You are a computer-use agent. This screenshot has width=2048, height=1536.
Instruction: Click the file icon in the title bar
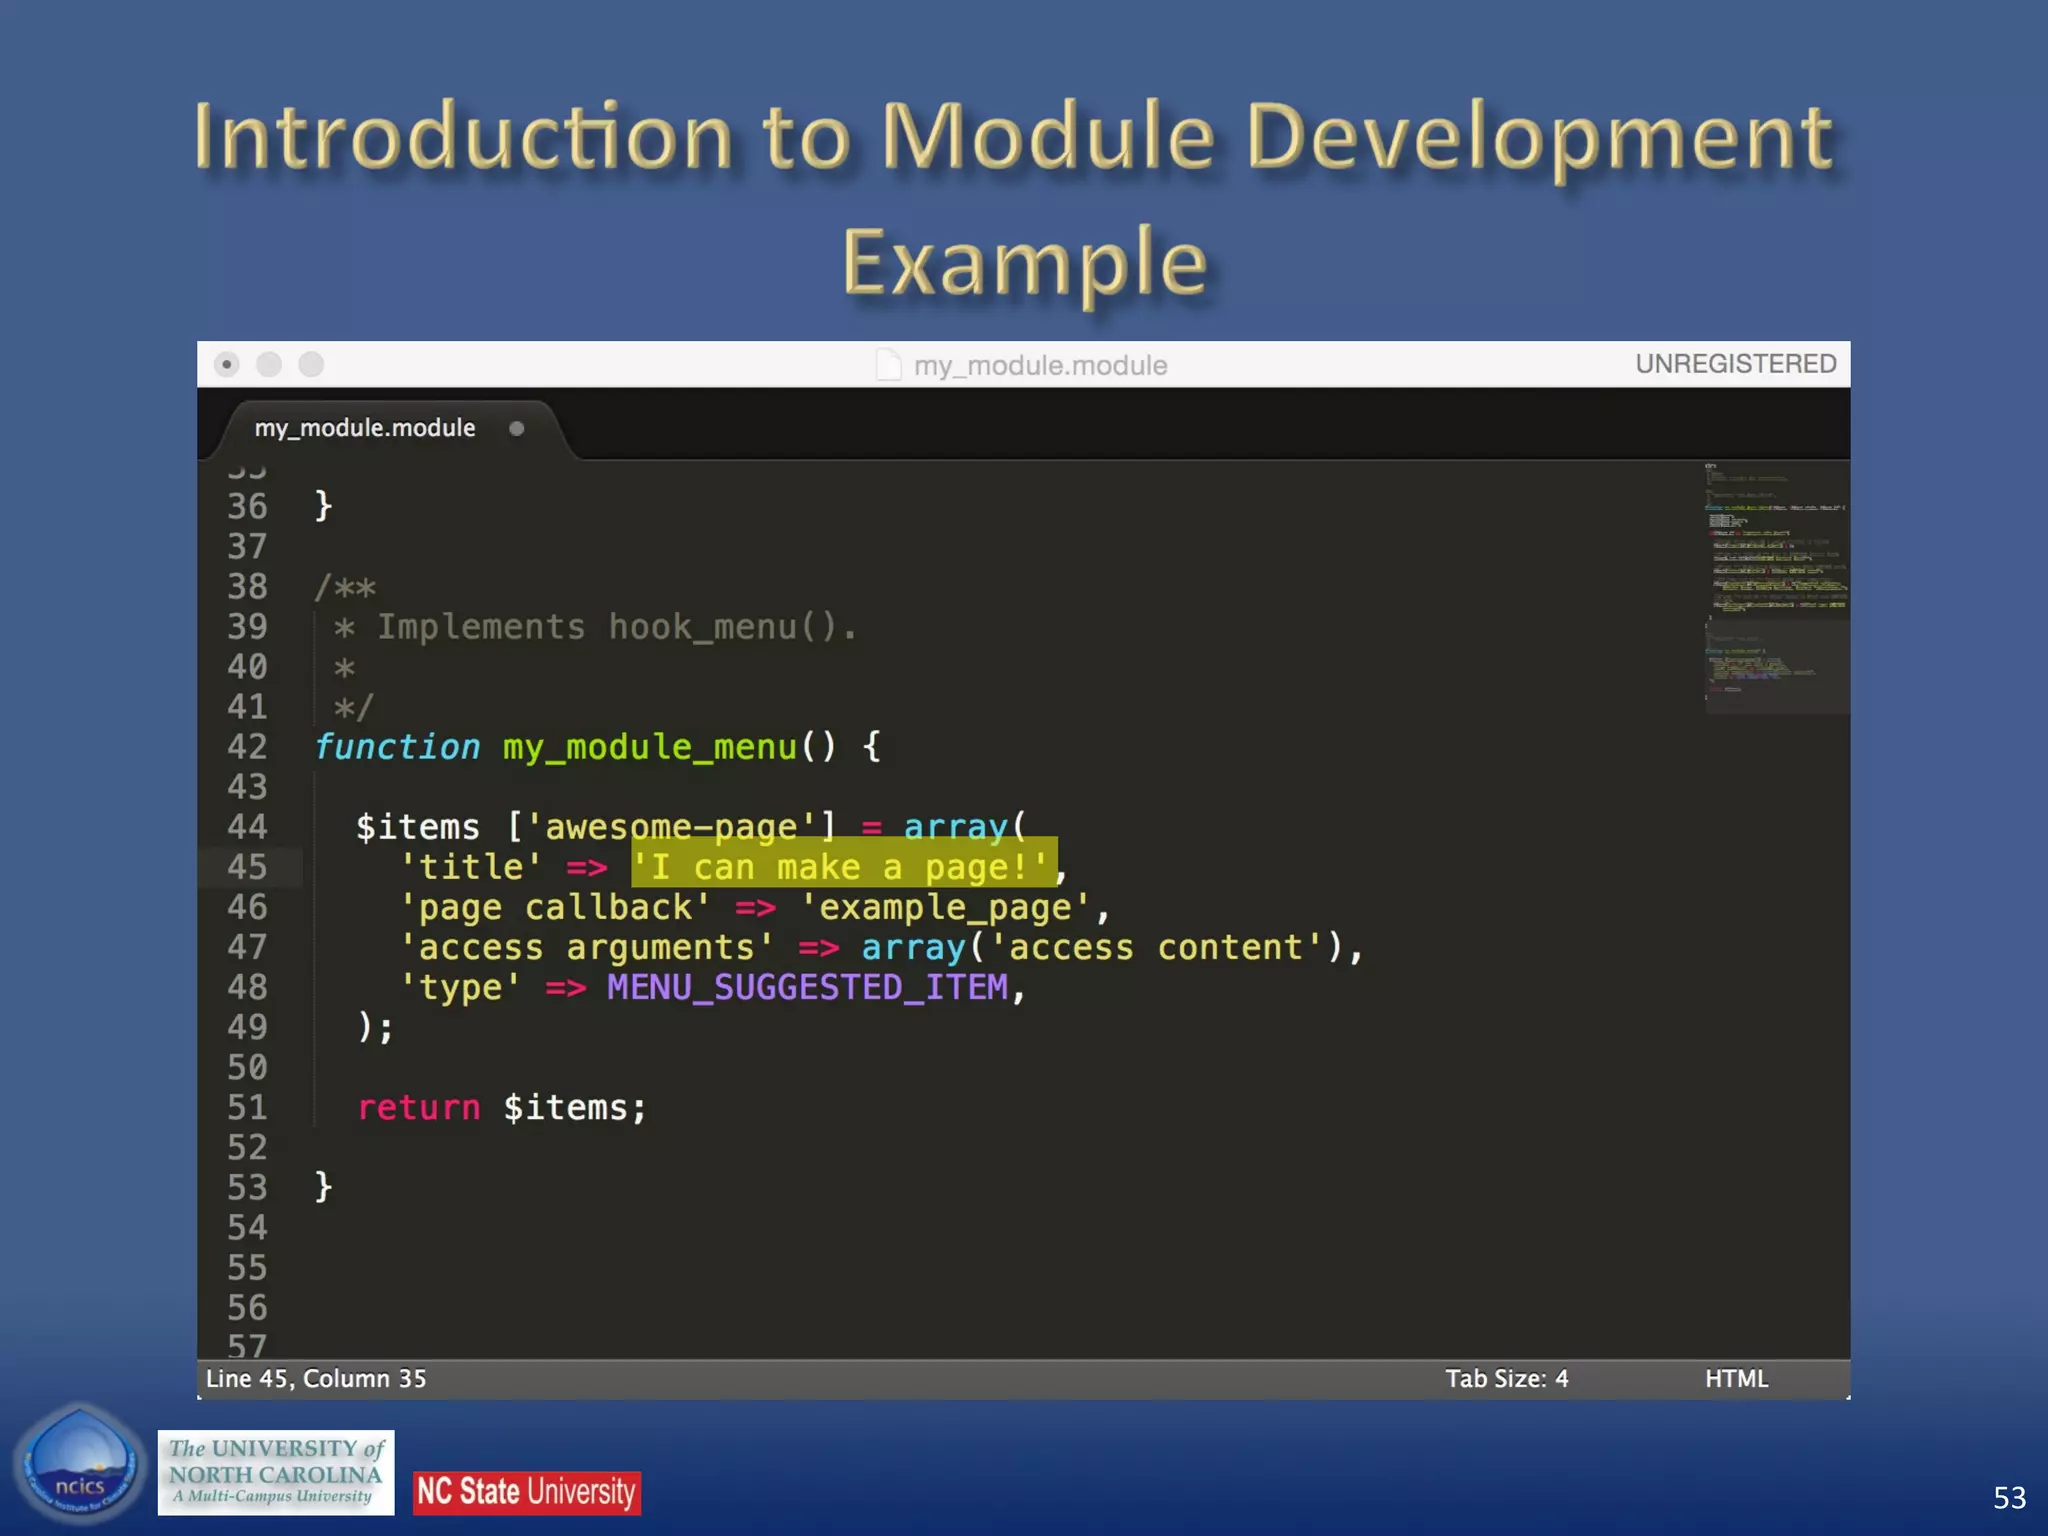(888, 365)
